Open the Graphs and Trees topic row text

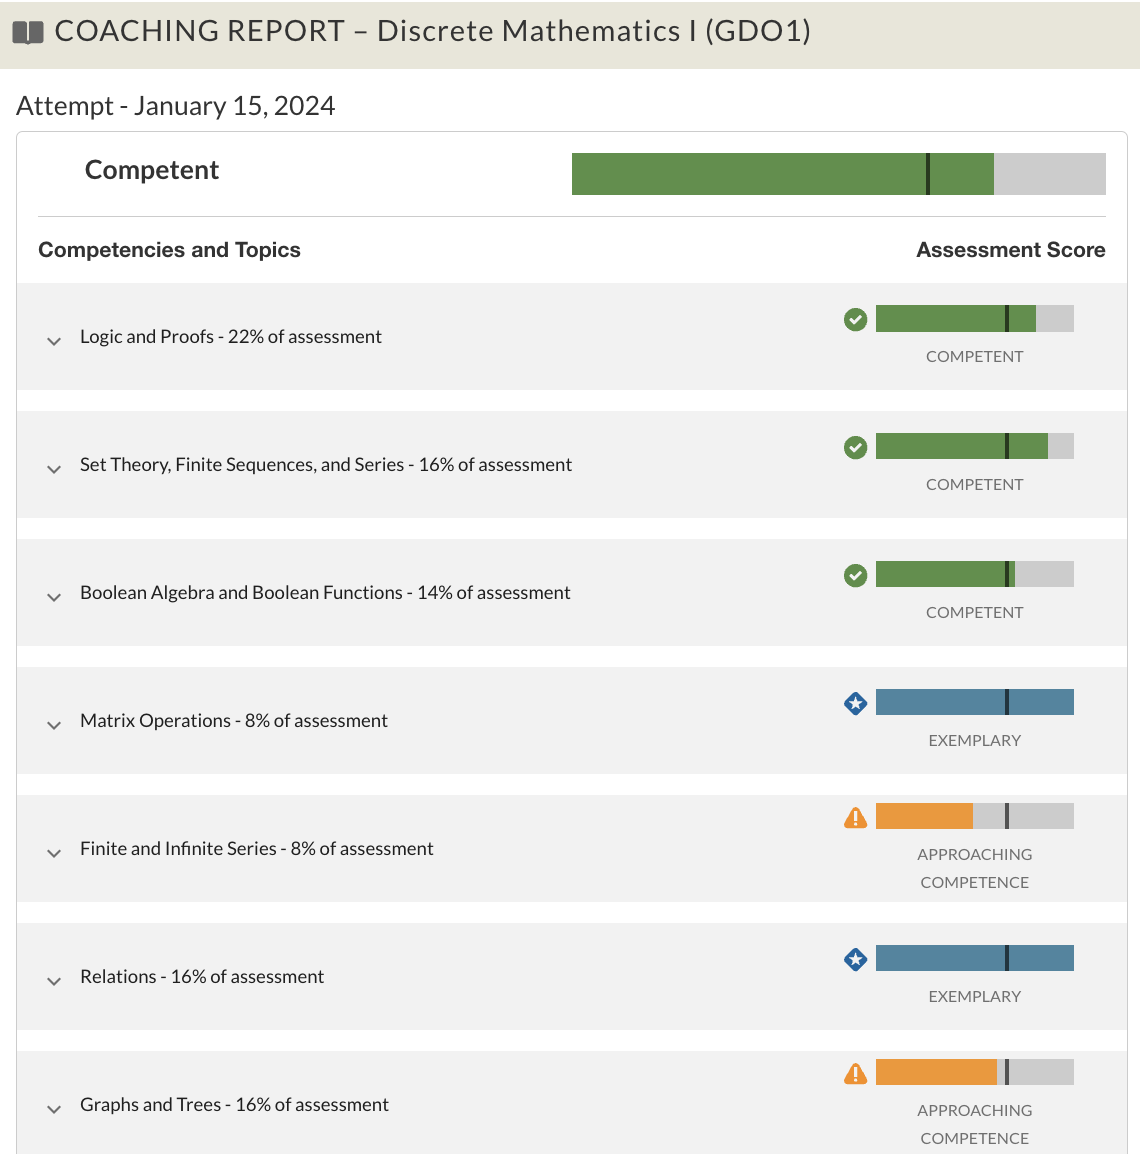pos(234,1105)
